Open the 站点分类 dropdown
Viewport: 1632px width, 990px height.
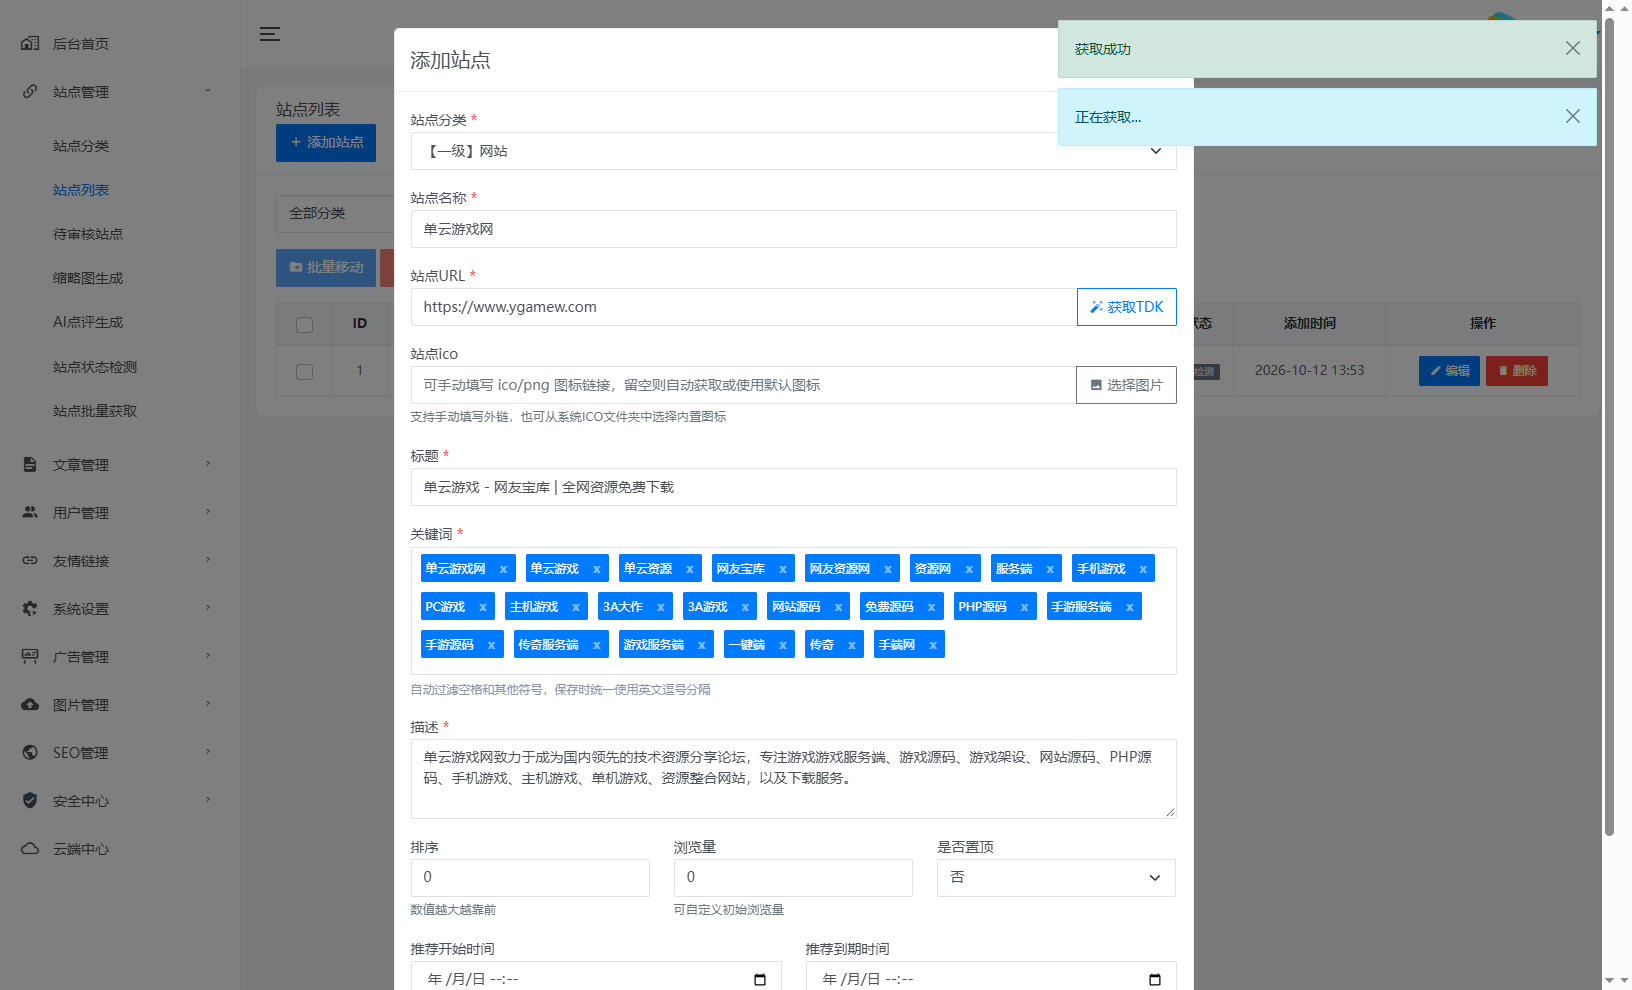coord(793,151)
